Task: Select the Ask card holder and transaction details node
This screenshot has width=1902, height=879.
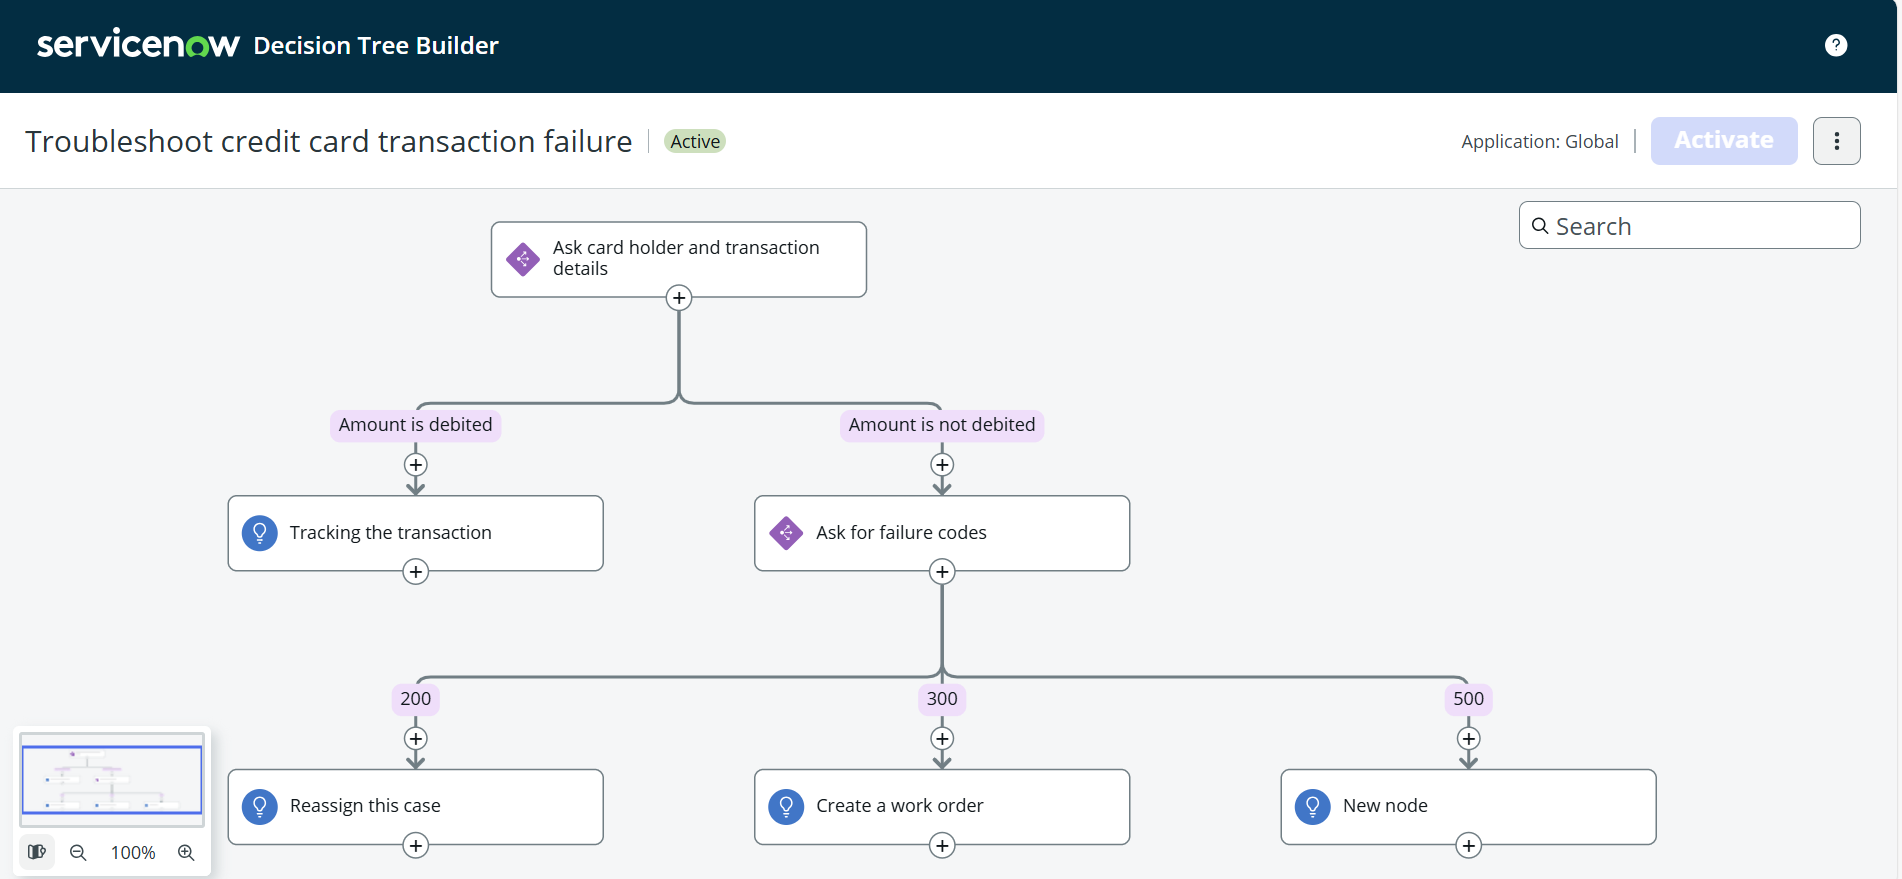Action: (x=678, y=259)
